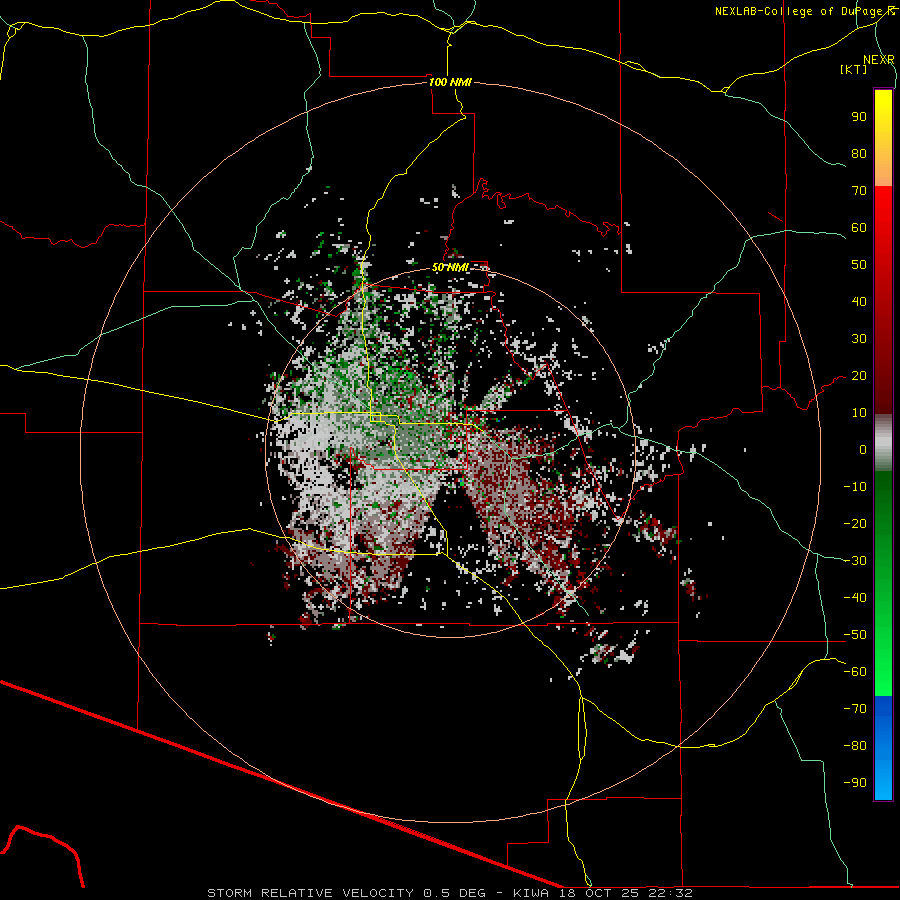Pick the gray near-zero segment of the color bar
This screenshot has height=900, width=900.
point(883,443)
